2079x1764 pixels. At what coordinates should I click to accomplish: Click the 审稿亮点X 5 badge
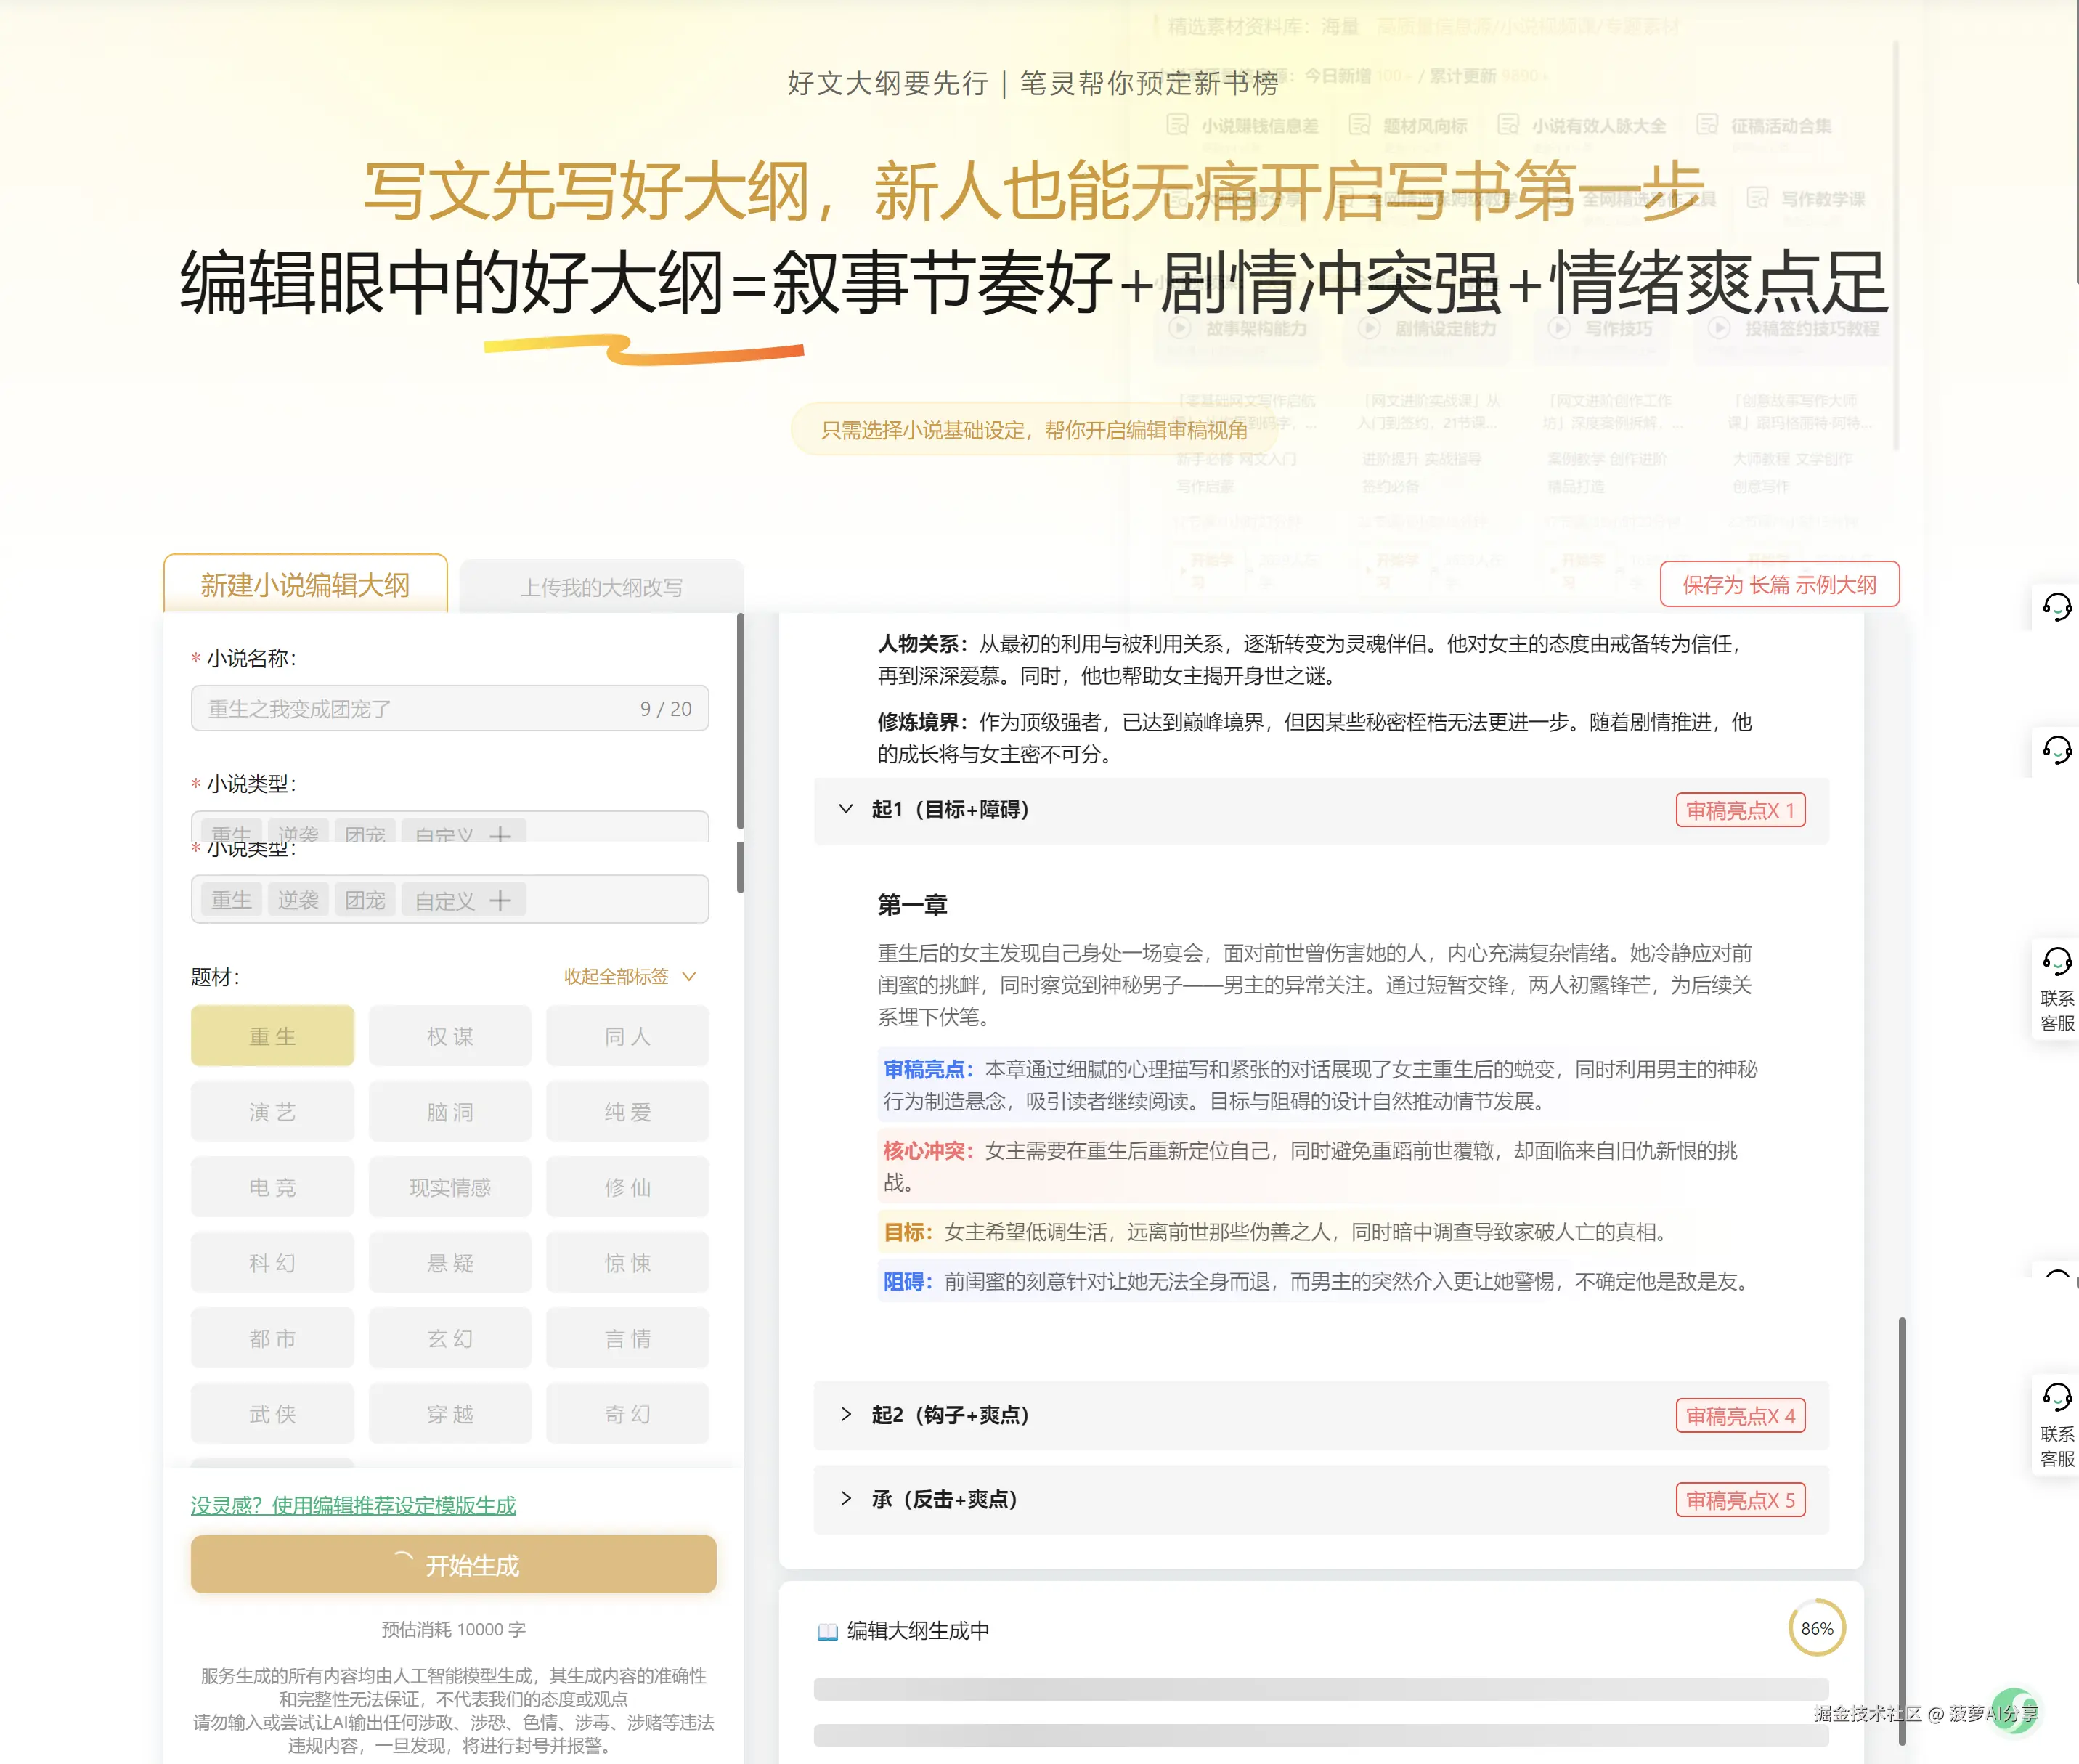pos(1740,1500)
